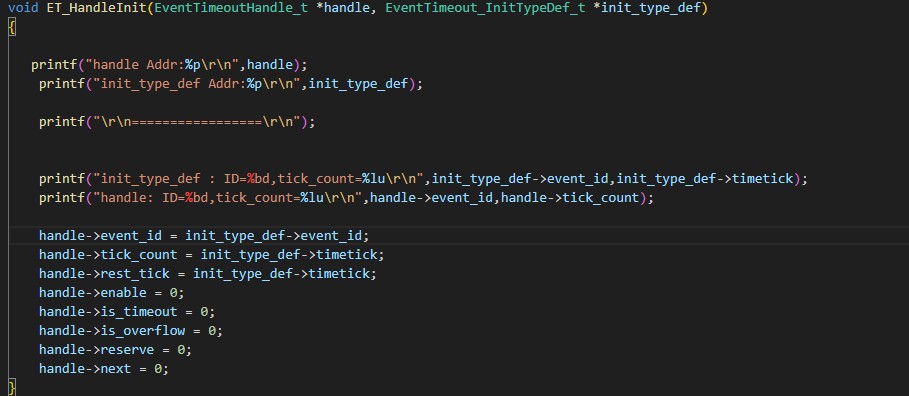Click the void return type keyword
Screen dimensions: 909x396
[23, 9]
